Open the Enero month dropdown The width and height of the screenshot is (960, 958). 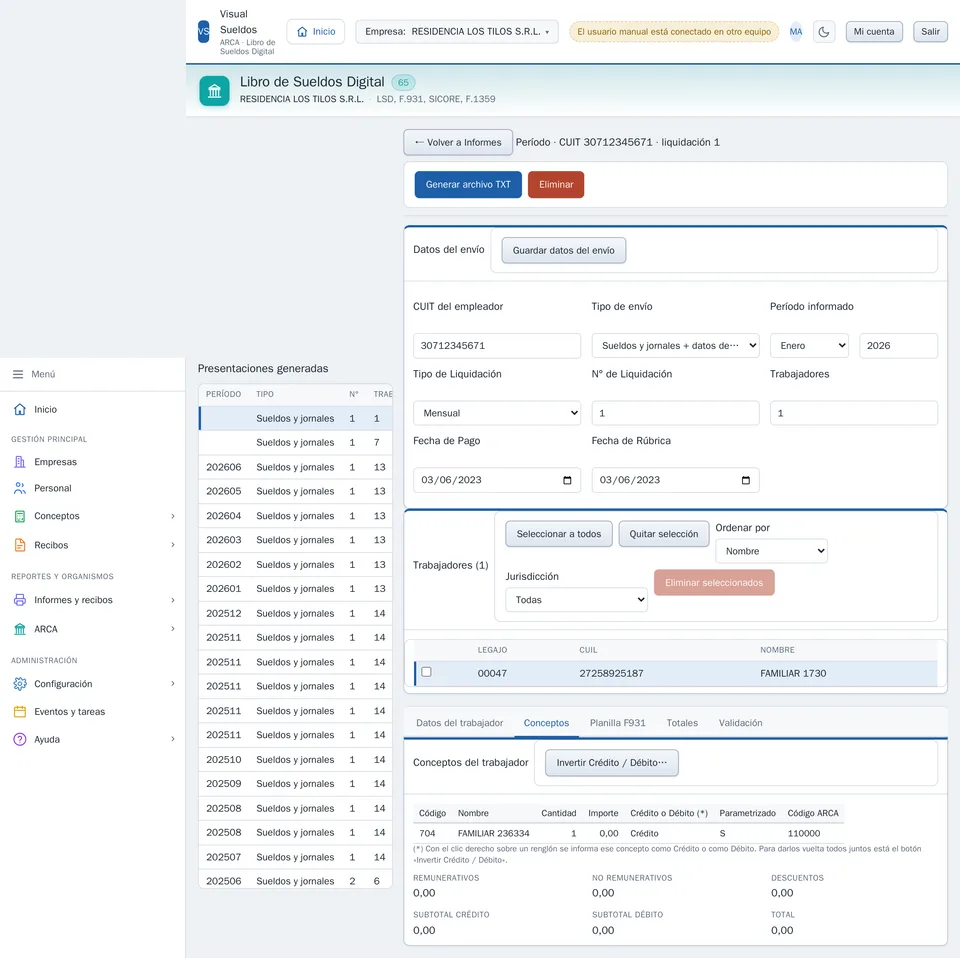(x=809, y=346)
